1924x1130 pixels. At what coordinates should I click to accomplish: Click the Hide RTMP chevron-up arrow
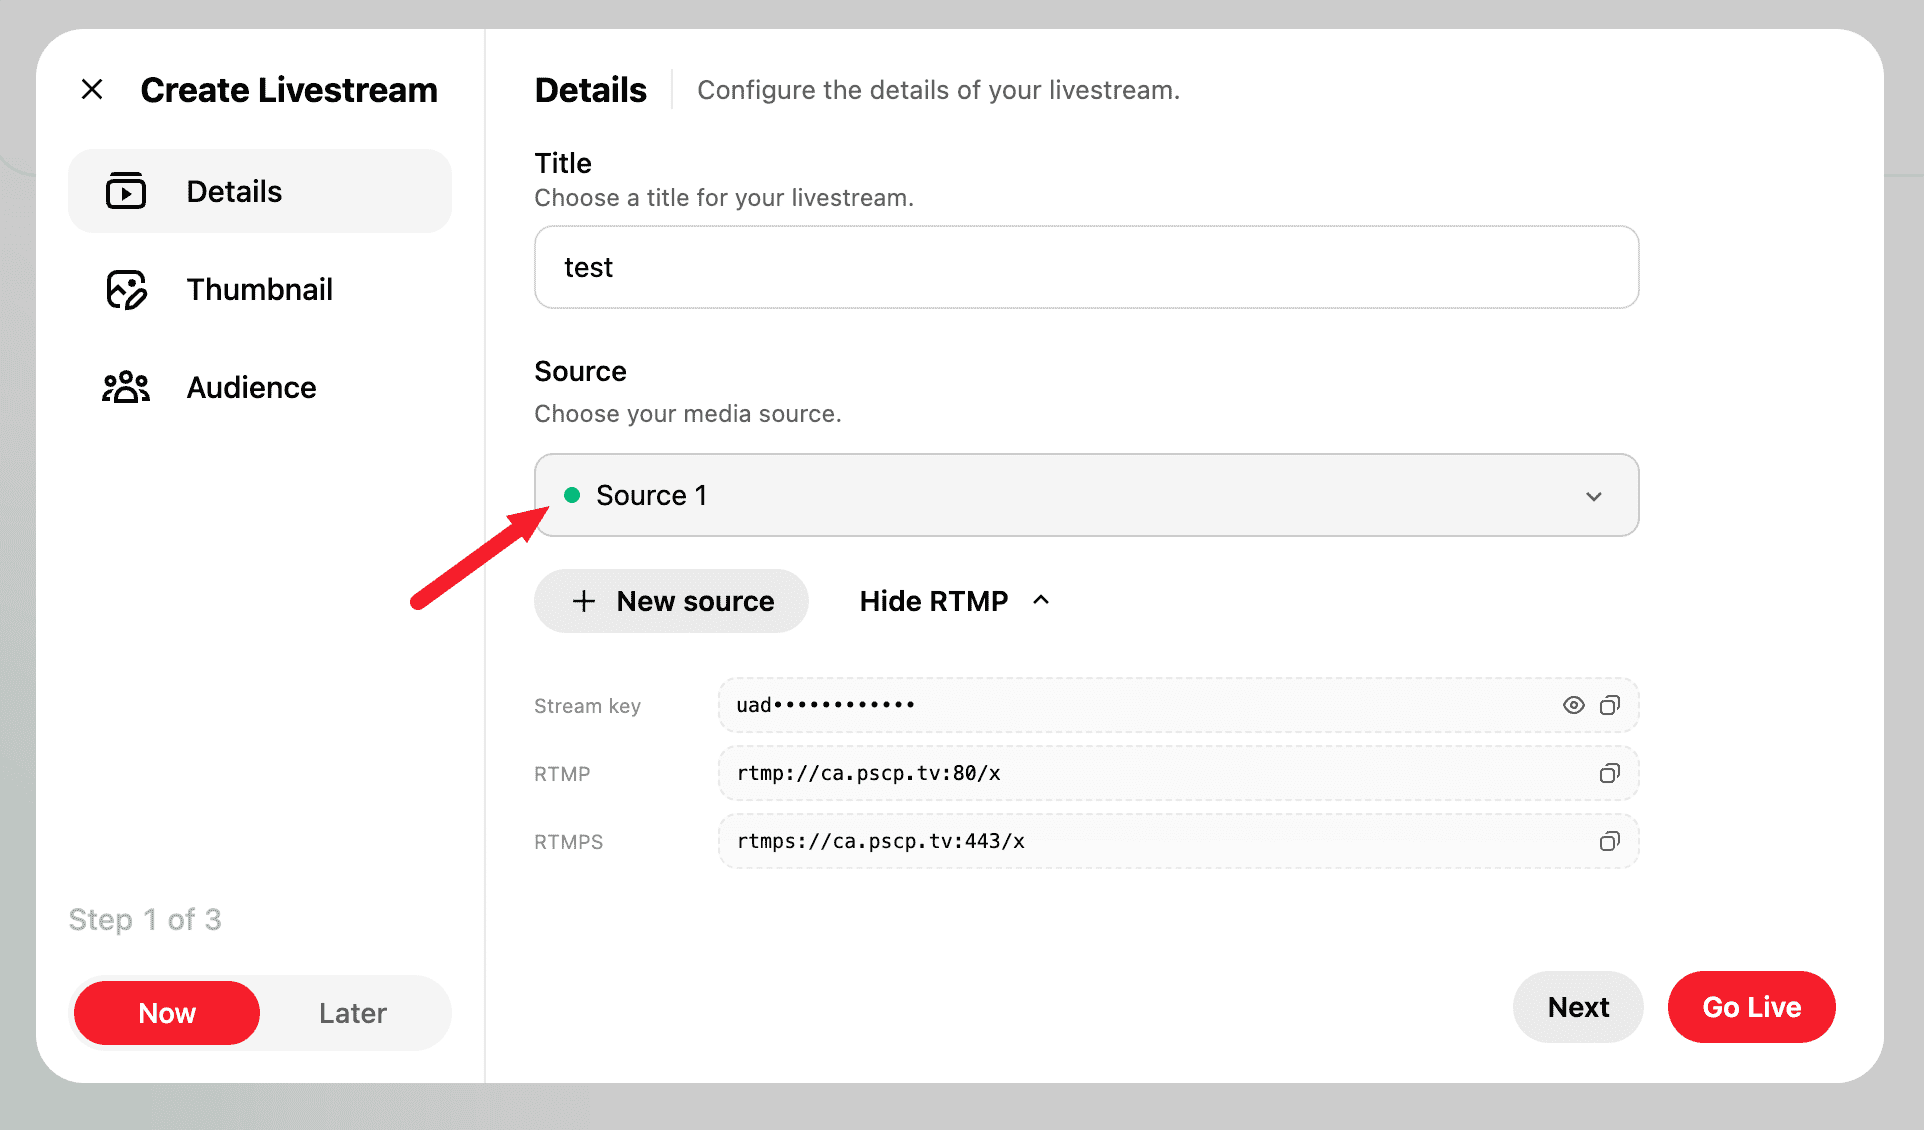tap(1041, 600)
